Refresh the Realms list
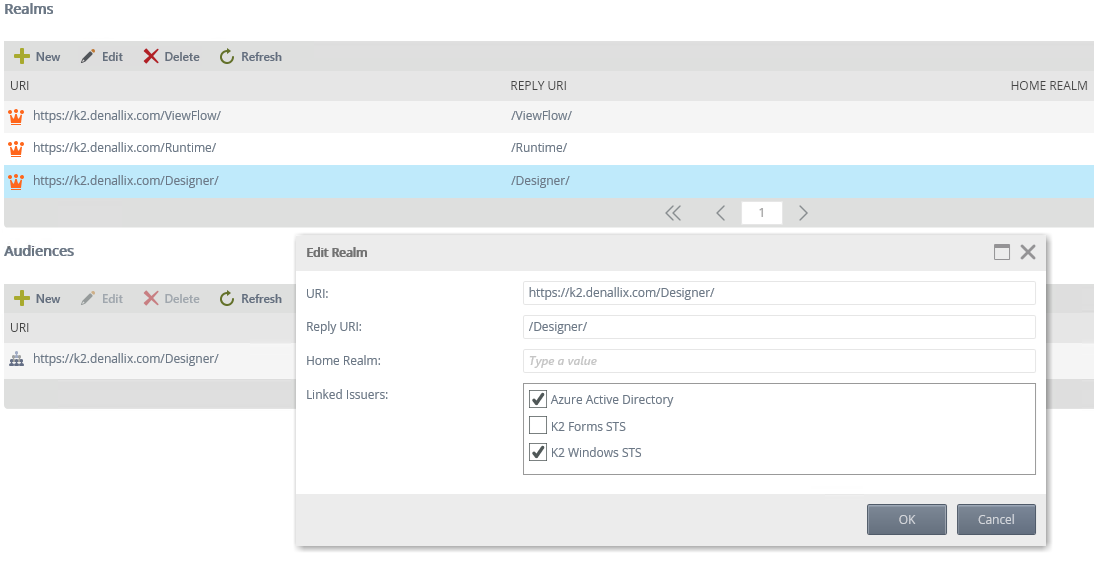 [250, 57]
